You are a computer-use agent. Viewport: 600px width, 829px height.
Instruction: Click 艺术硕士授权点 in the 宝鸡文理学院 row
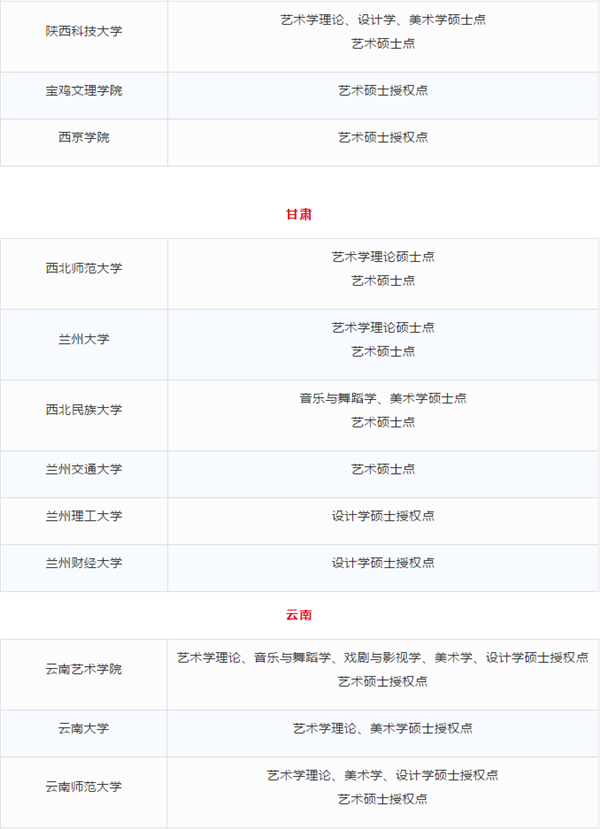tap(383, 91)
